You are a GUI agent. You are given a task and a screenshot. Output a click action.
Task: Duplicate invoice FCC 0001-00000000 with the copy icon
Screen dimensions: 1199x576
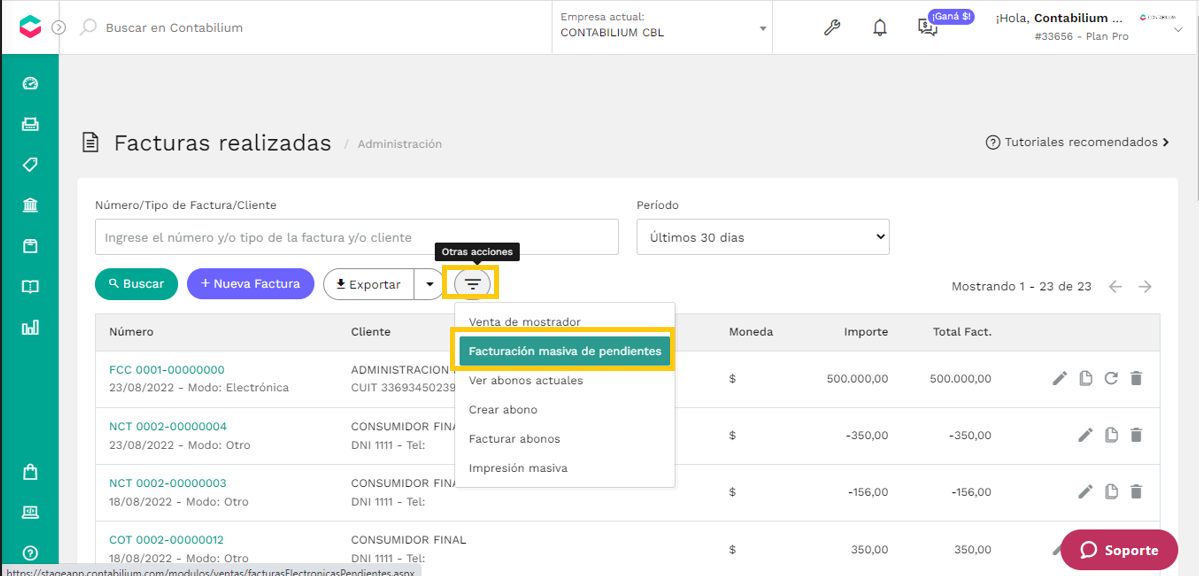(1085, 378)
